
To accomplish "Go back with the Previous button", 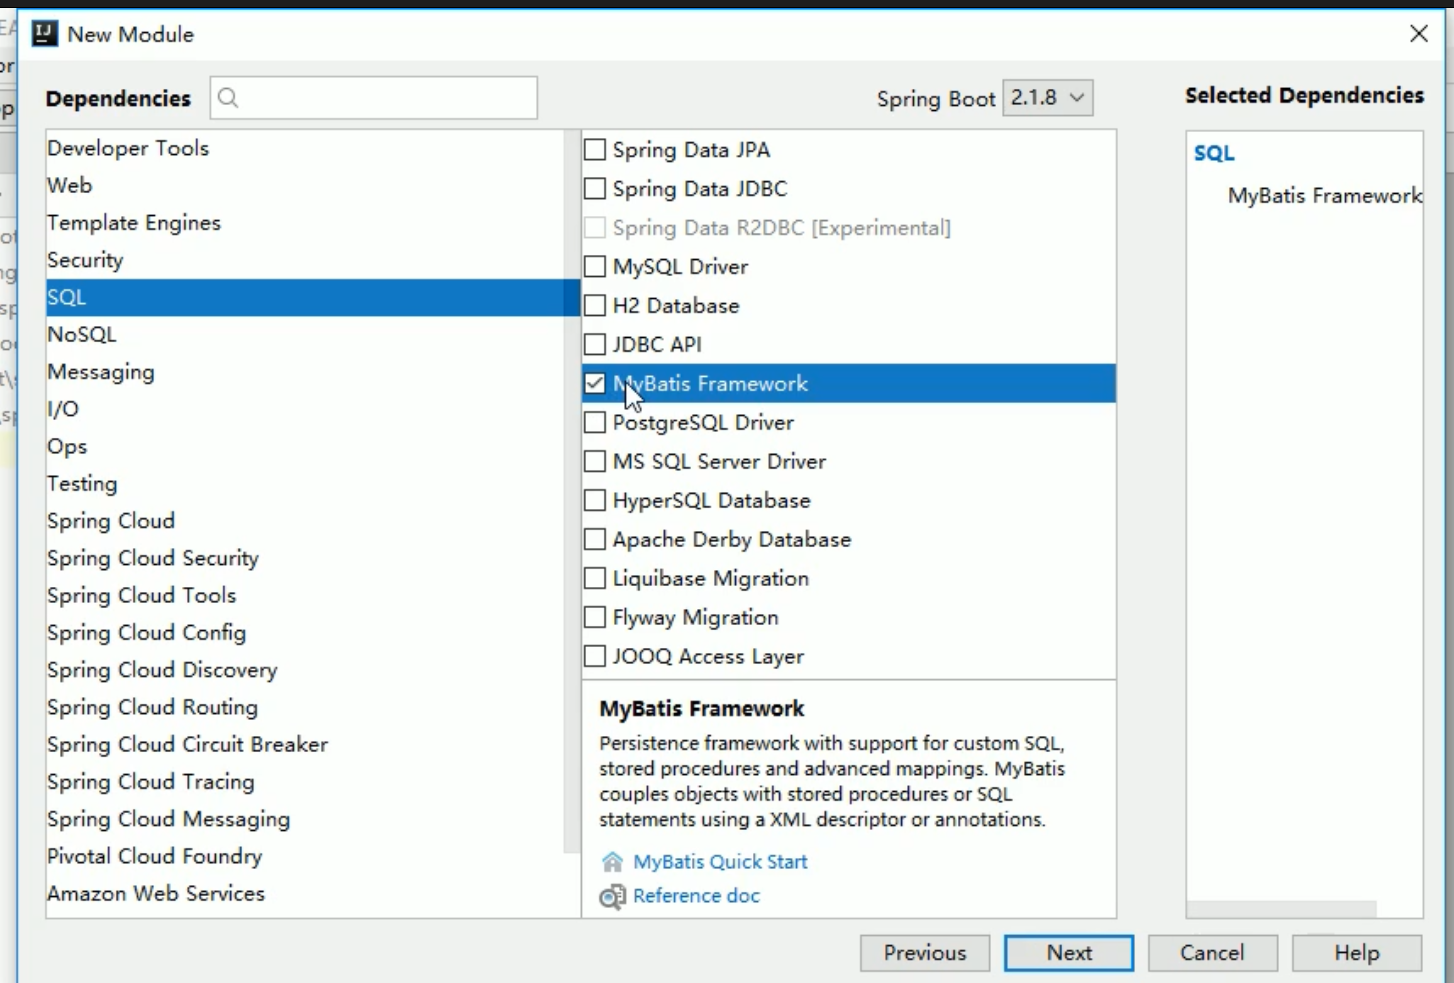I will coord(924,953).
